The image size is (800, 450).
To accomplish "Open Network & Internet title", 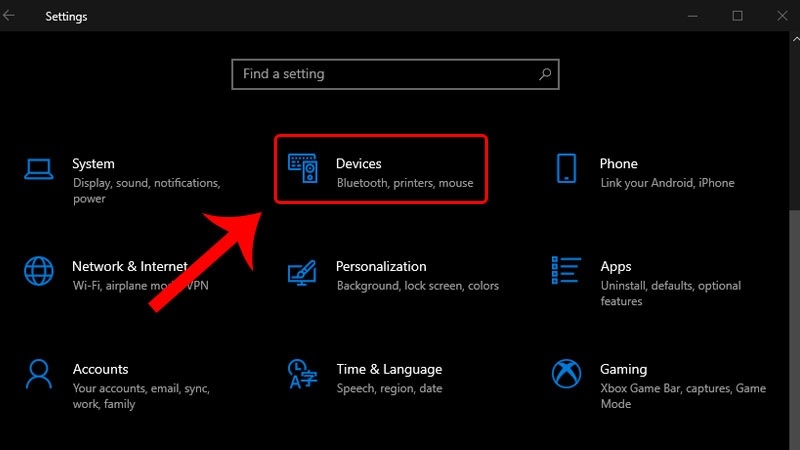I will pyautogui.click(x=130, y=266).
